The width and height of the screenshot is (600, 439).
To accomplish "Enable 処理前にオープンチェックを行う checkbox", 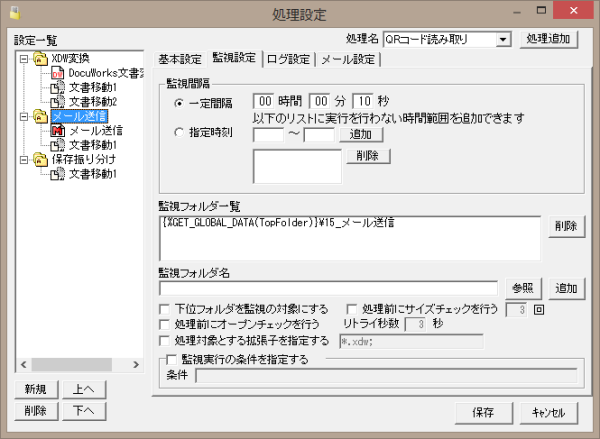I will click(165, 325).
